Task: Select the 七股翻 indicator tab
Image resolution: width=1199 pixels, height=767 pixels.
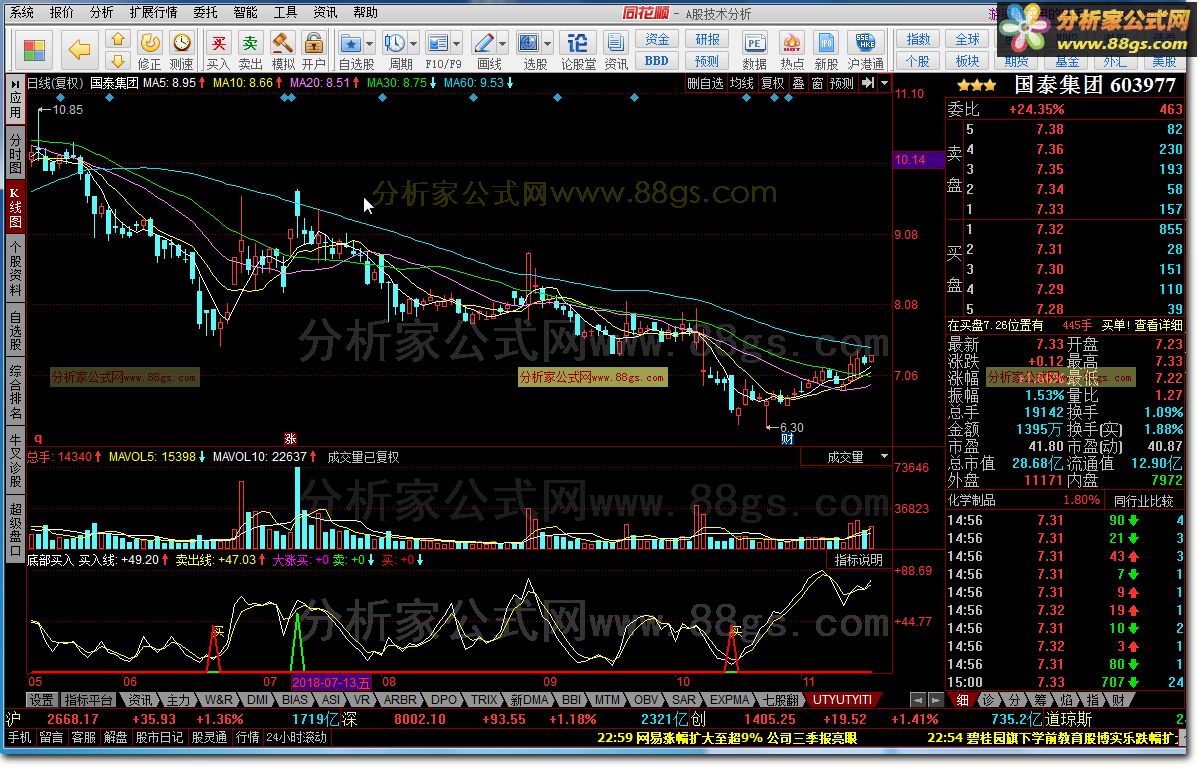Action: [x=781, y=700]
